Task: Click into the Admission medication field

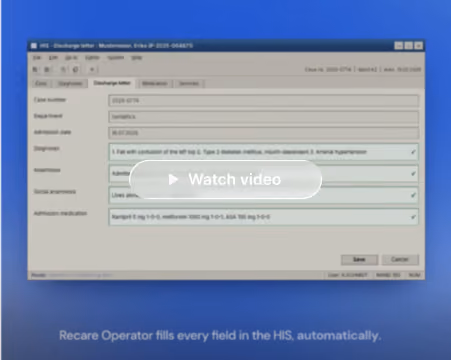Action: pyautogui.click(x=263, y=217)
